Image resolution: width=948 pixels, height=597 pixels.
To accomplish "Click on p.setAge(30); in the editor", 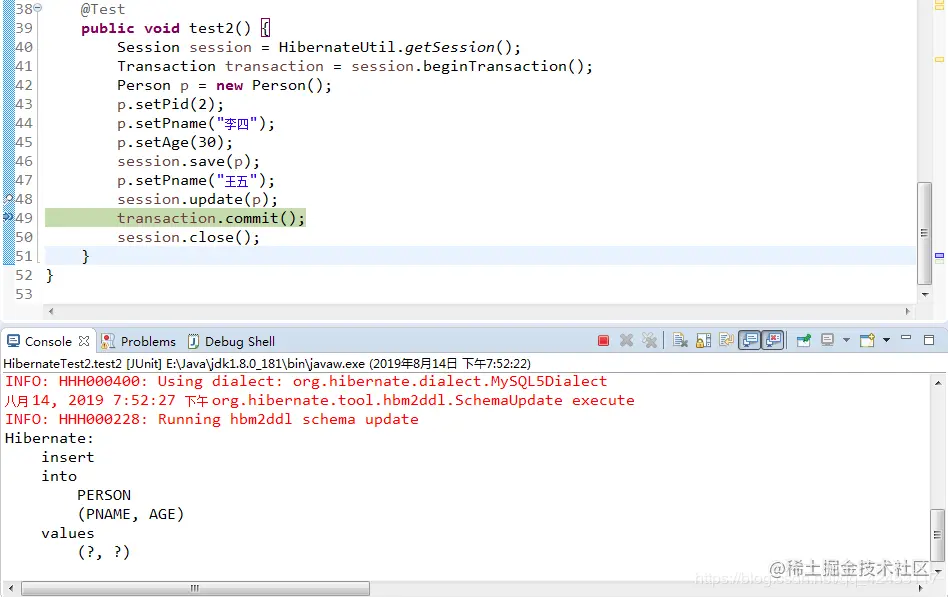I will (x=175, y=142).
